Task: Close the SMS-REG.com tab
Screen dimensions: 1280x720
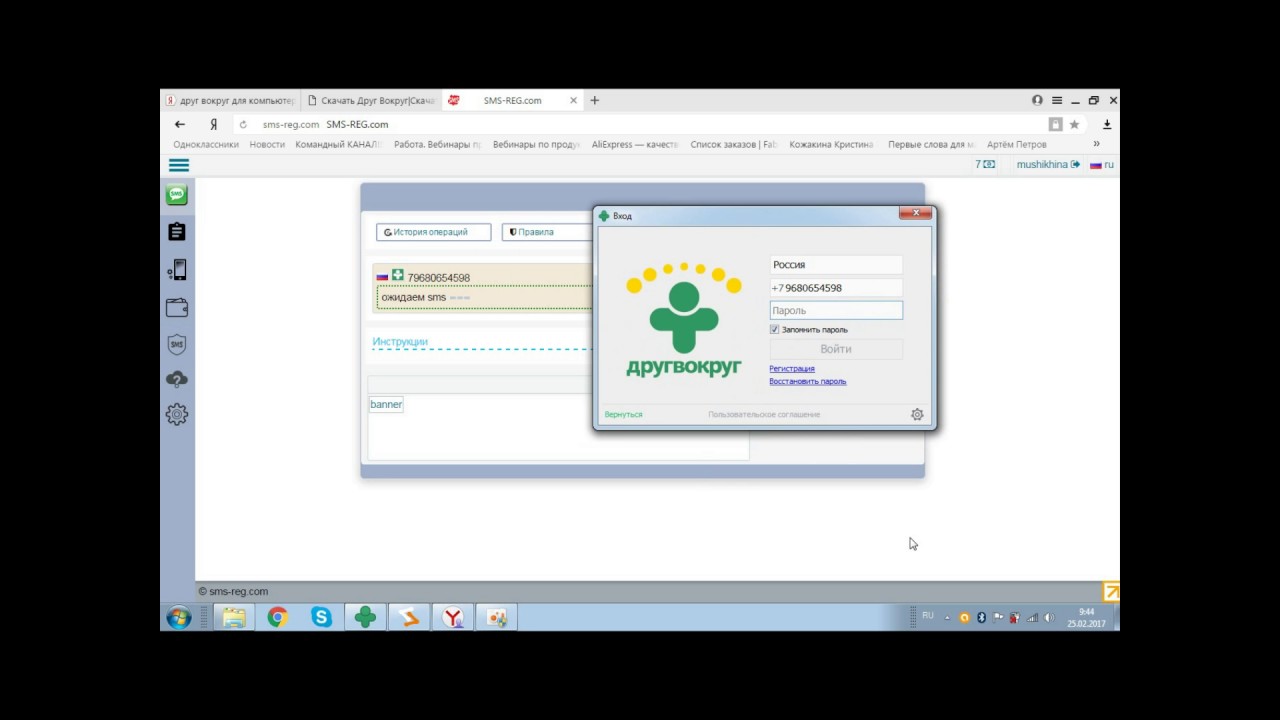Action: click(574, 100)
